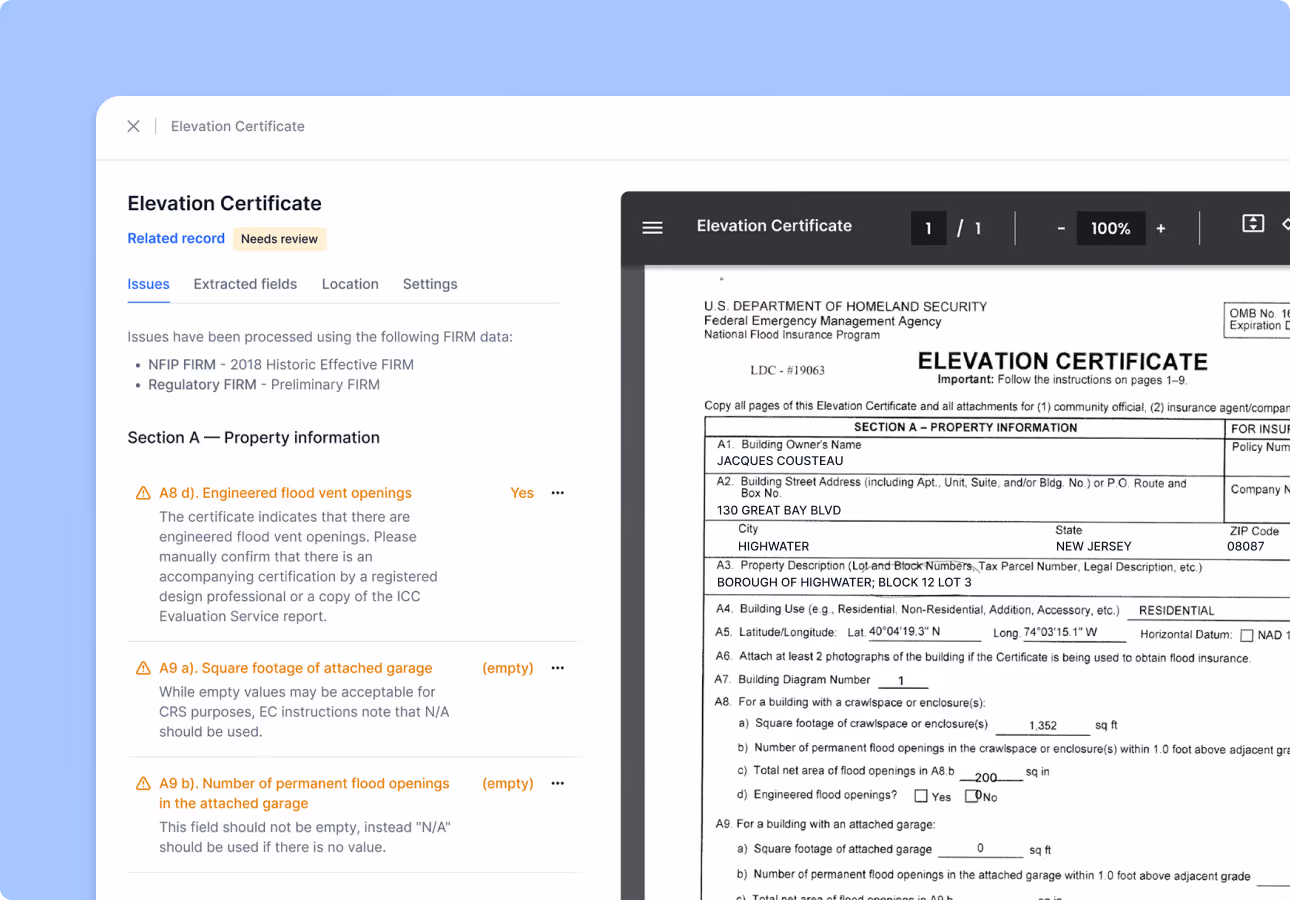Screen dimensions: 1290x900
Task: Click owner name 'JACQUES COUSTEAU' in the document
Action: coord(780,461)
